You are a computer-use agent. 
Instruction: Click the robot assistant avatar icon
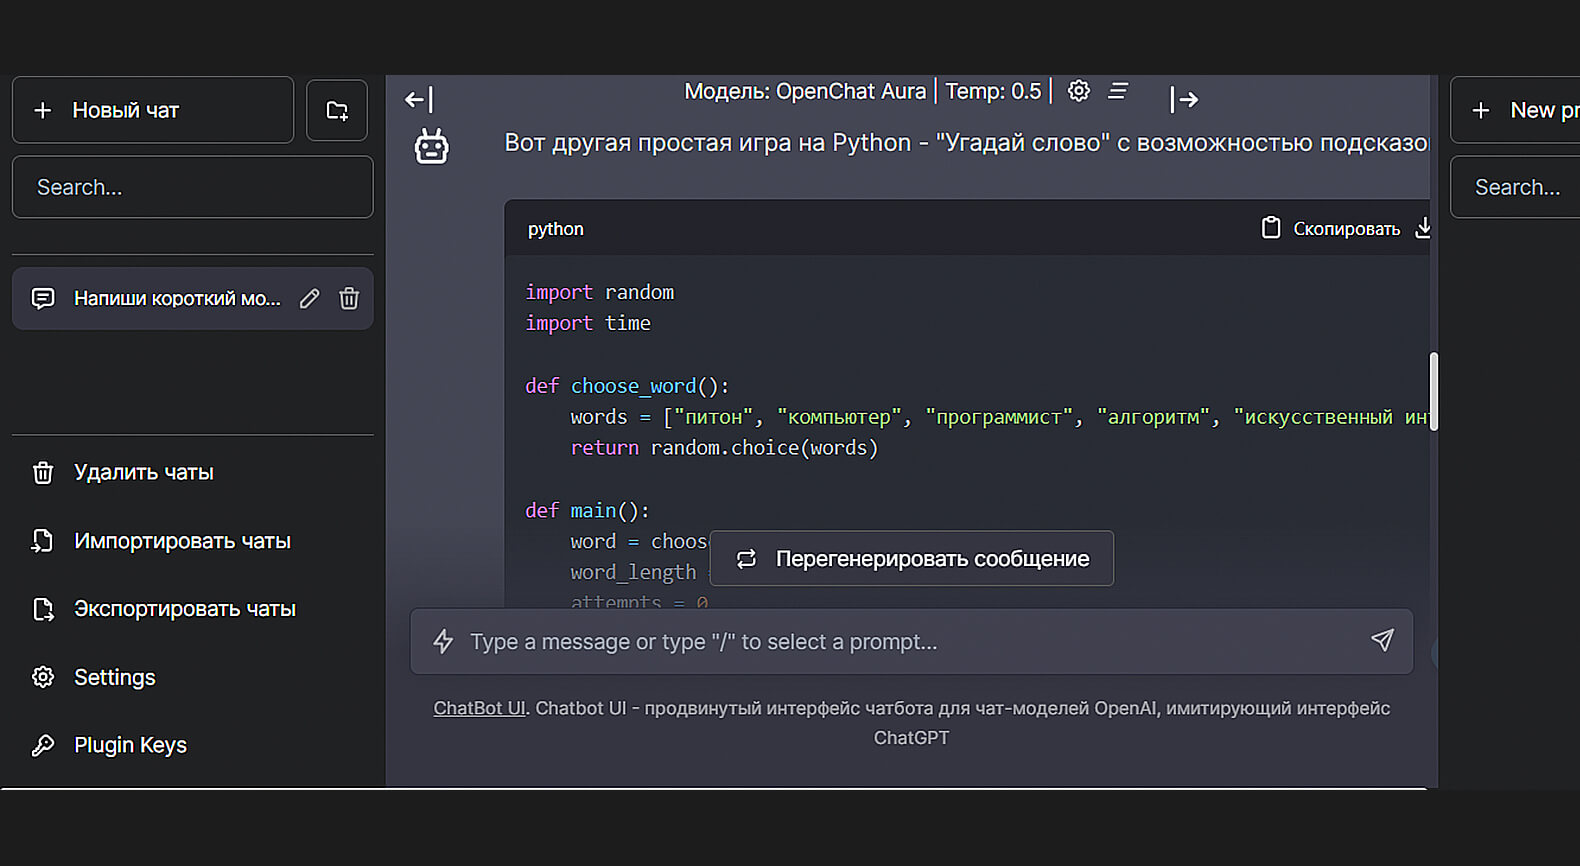point(432,146)
